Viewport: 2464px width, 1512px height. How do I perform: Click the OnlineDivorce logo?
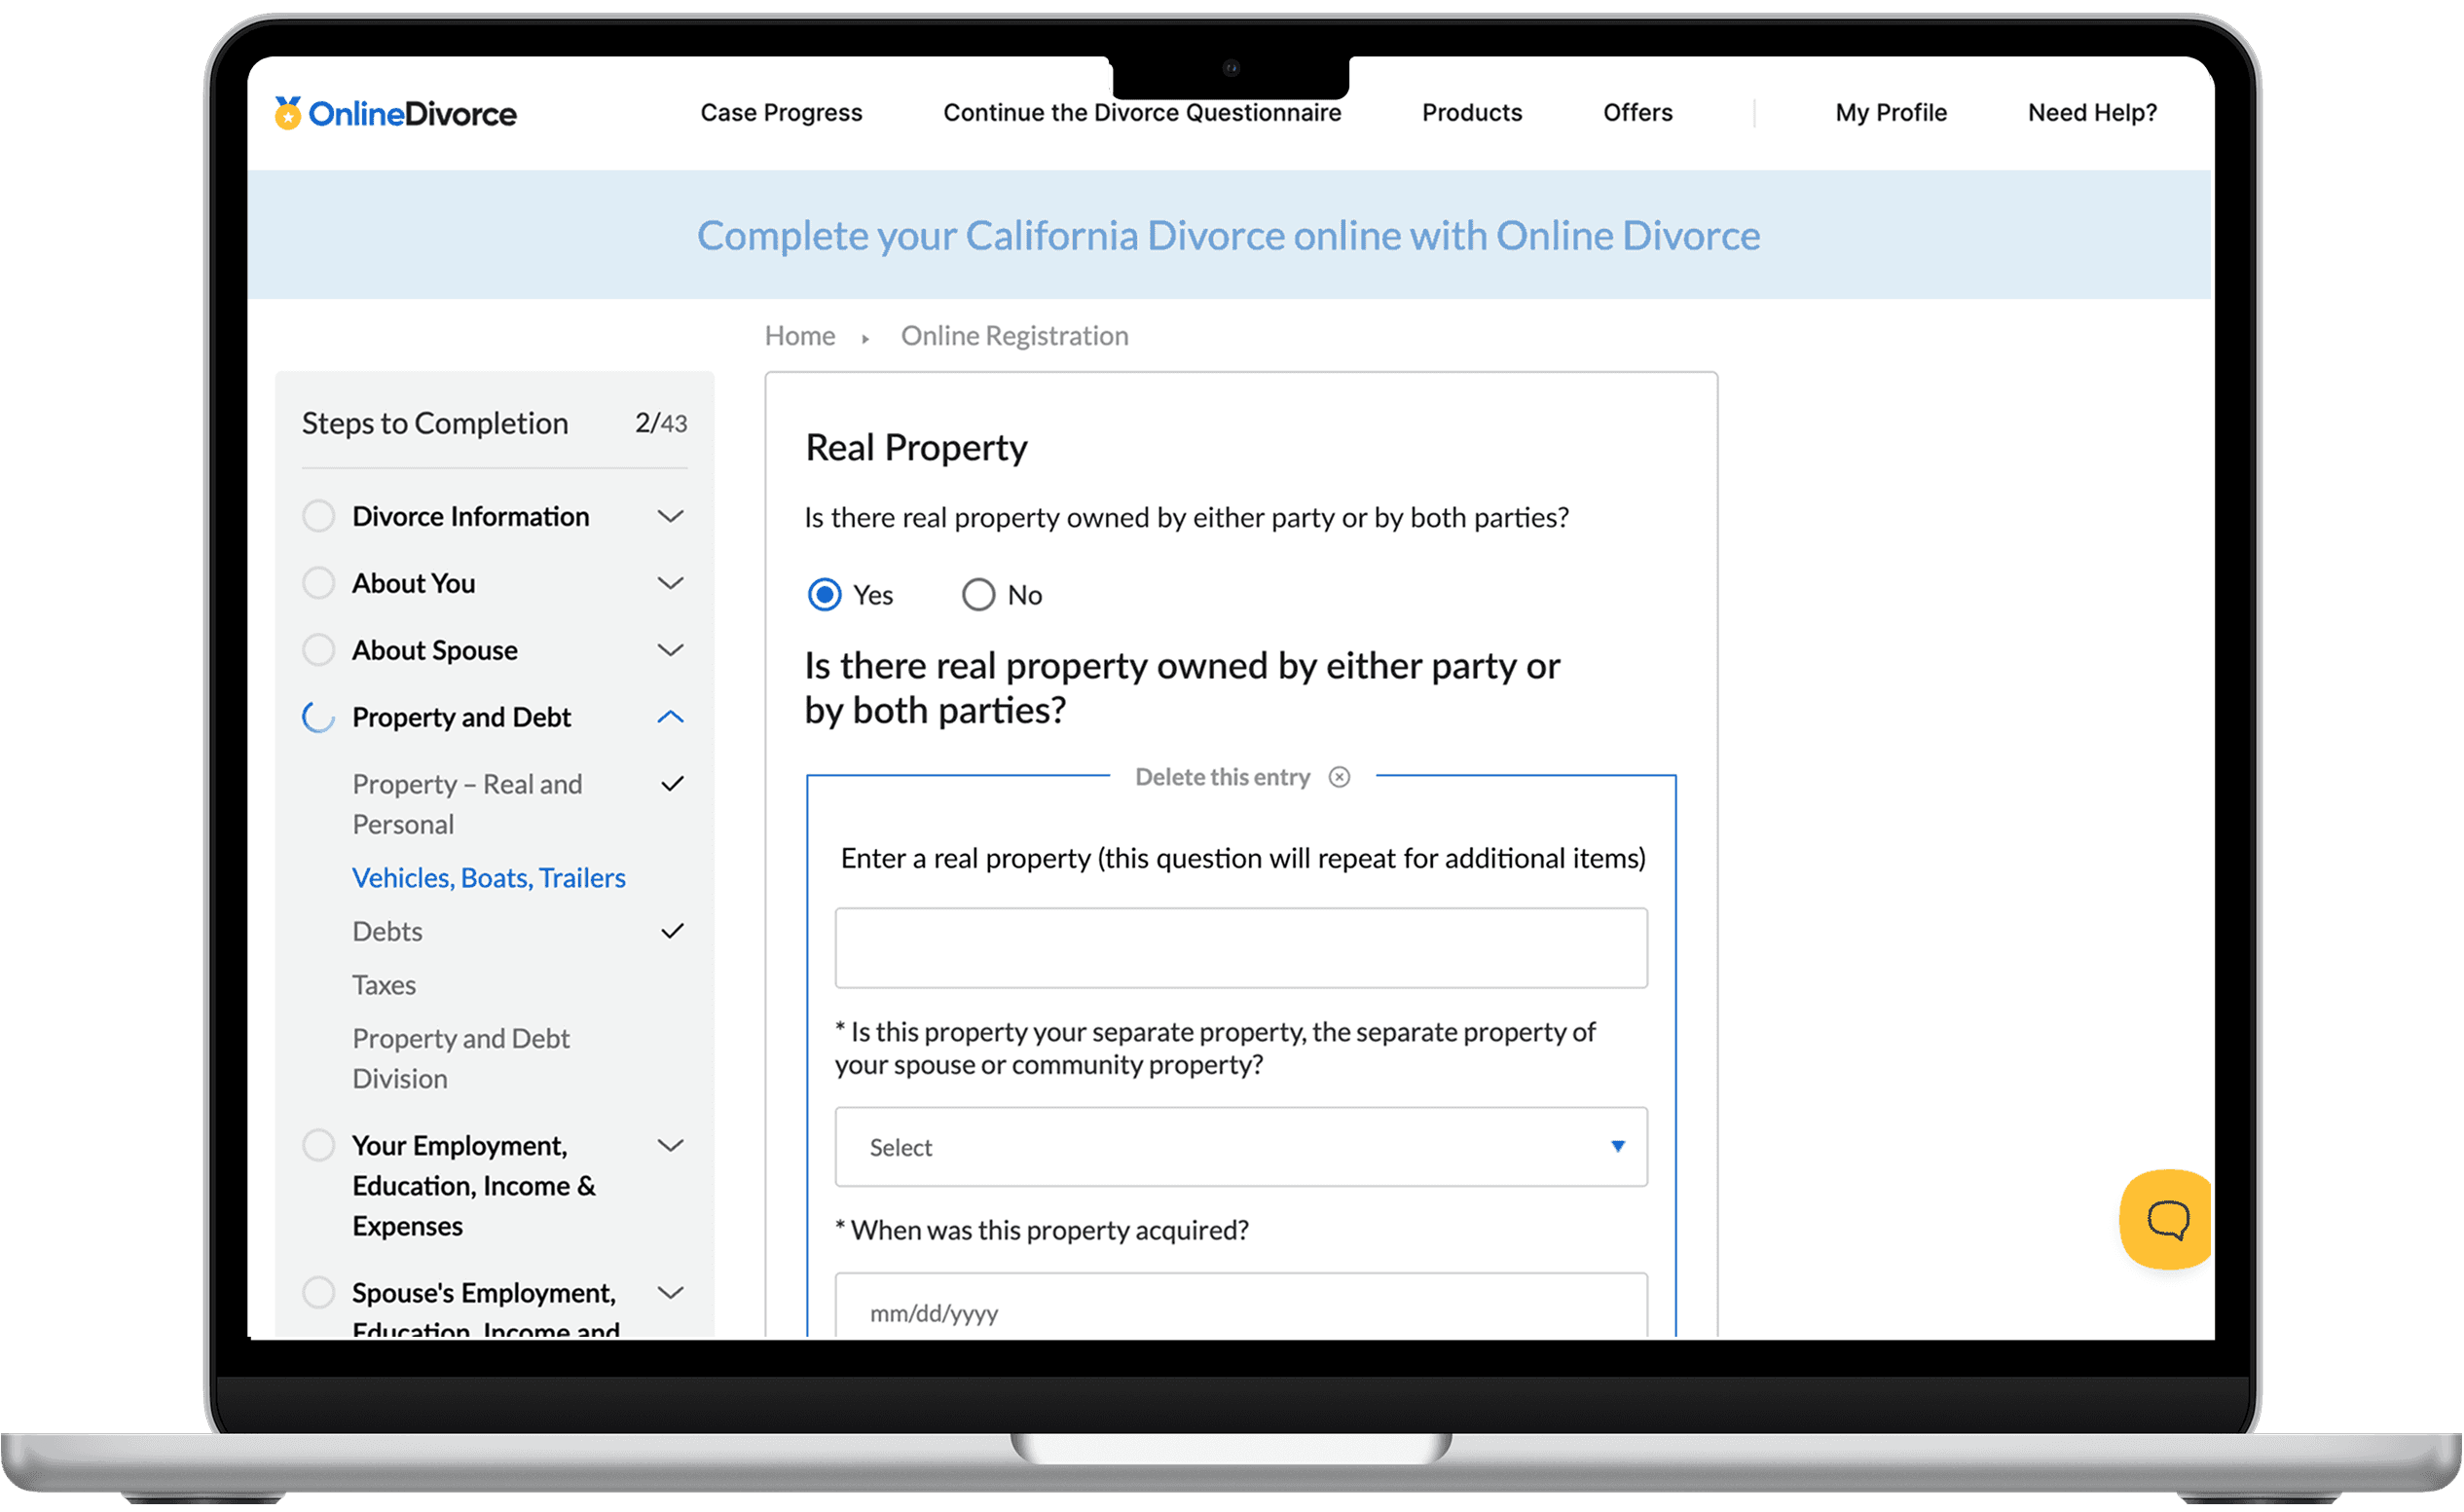click(396, 113)
